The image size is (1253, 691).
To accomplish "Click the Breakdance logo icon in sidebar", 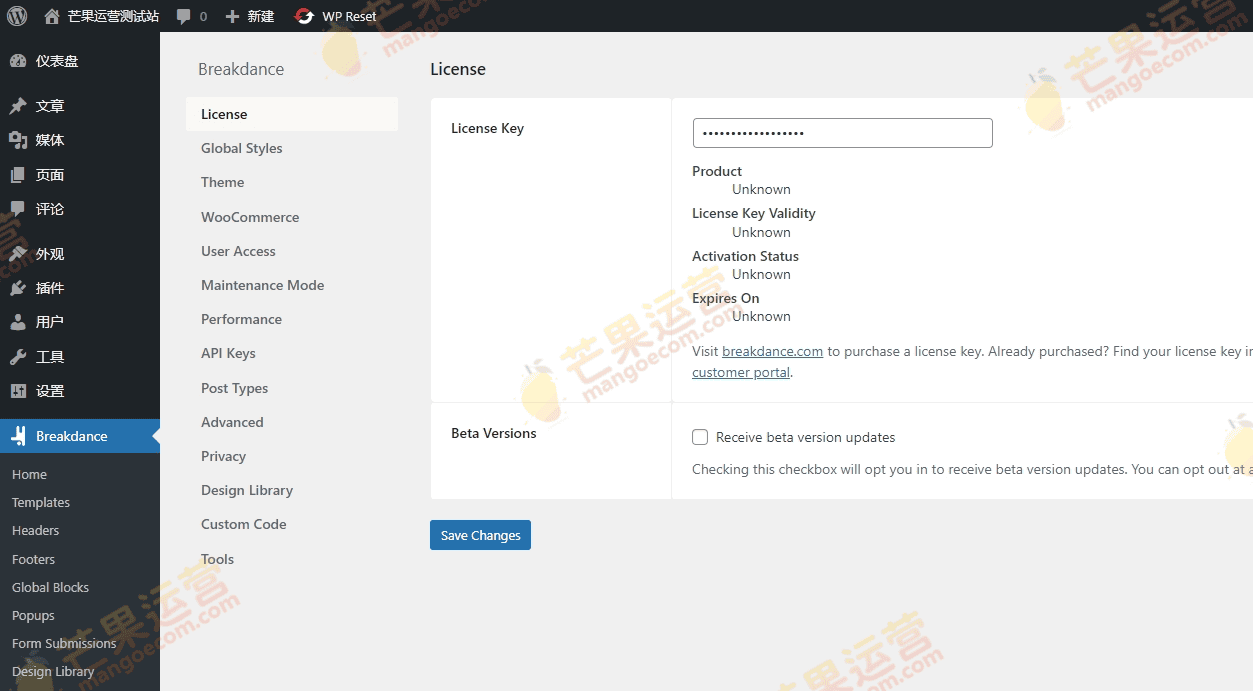I will [x=18, y=436].
